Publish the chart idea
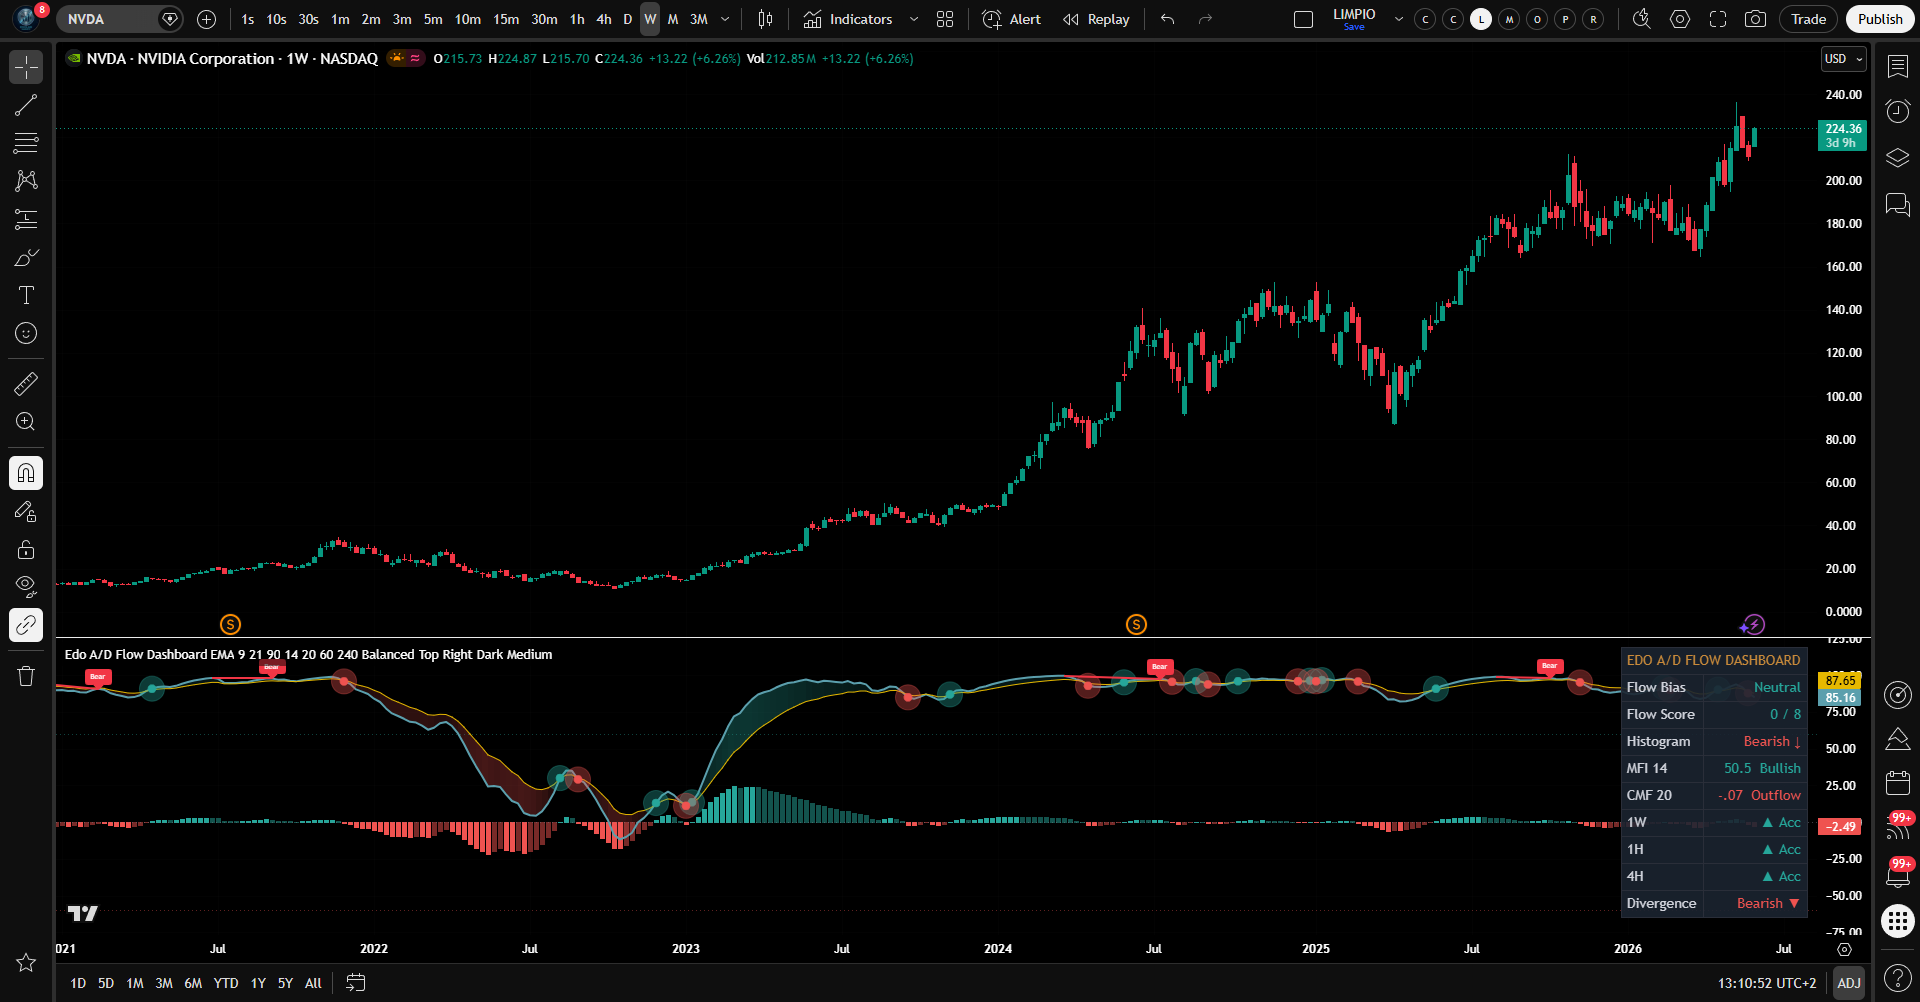 (x=1880, y=19)
